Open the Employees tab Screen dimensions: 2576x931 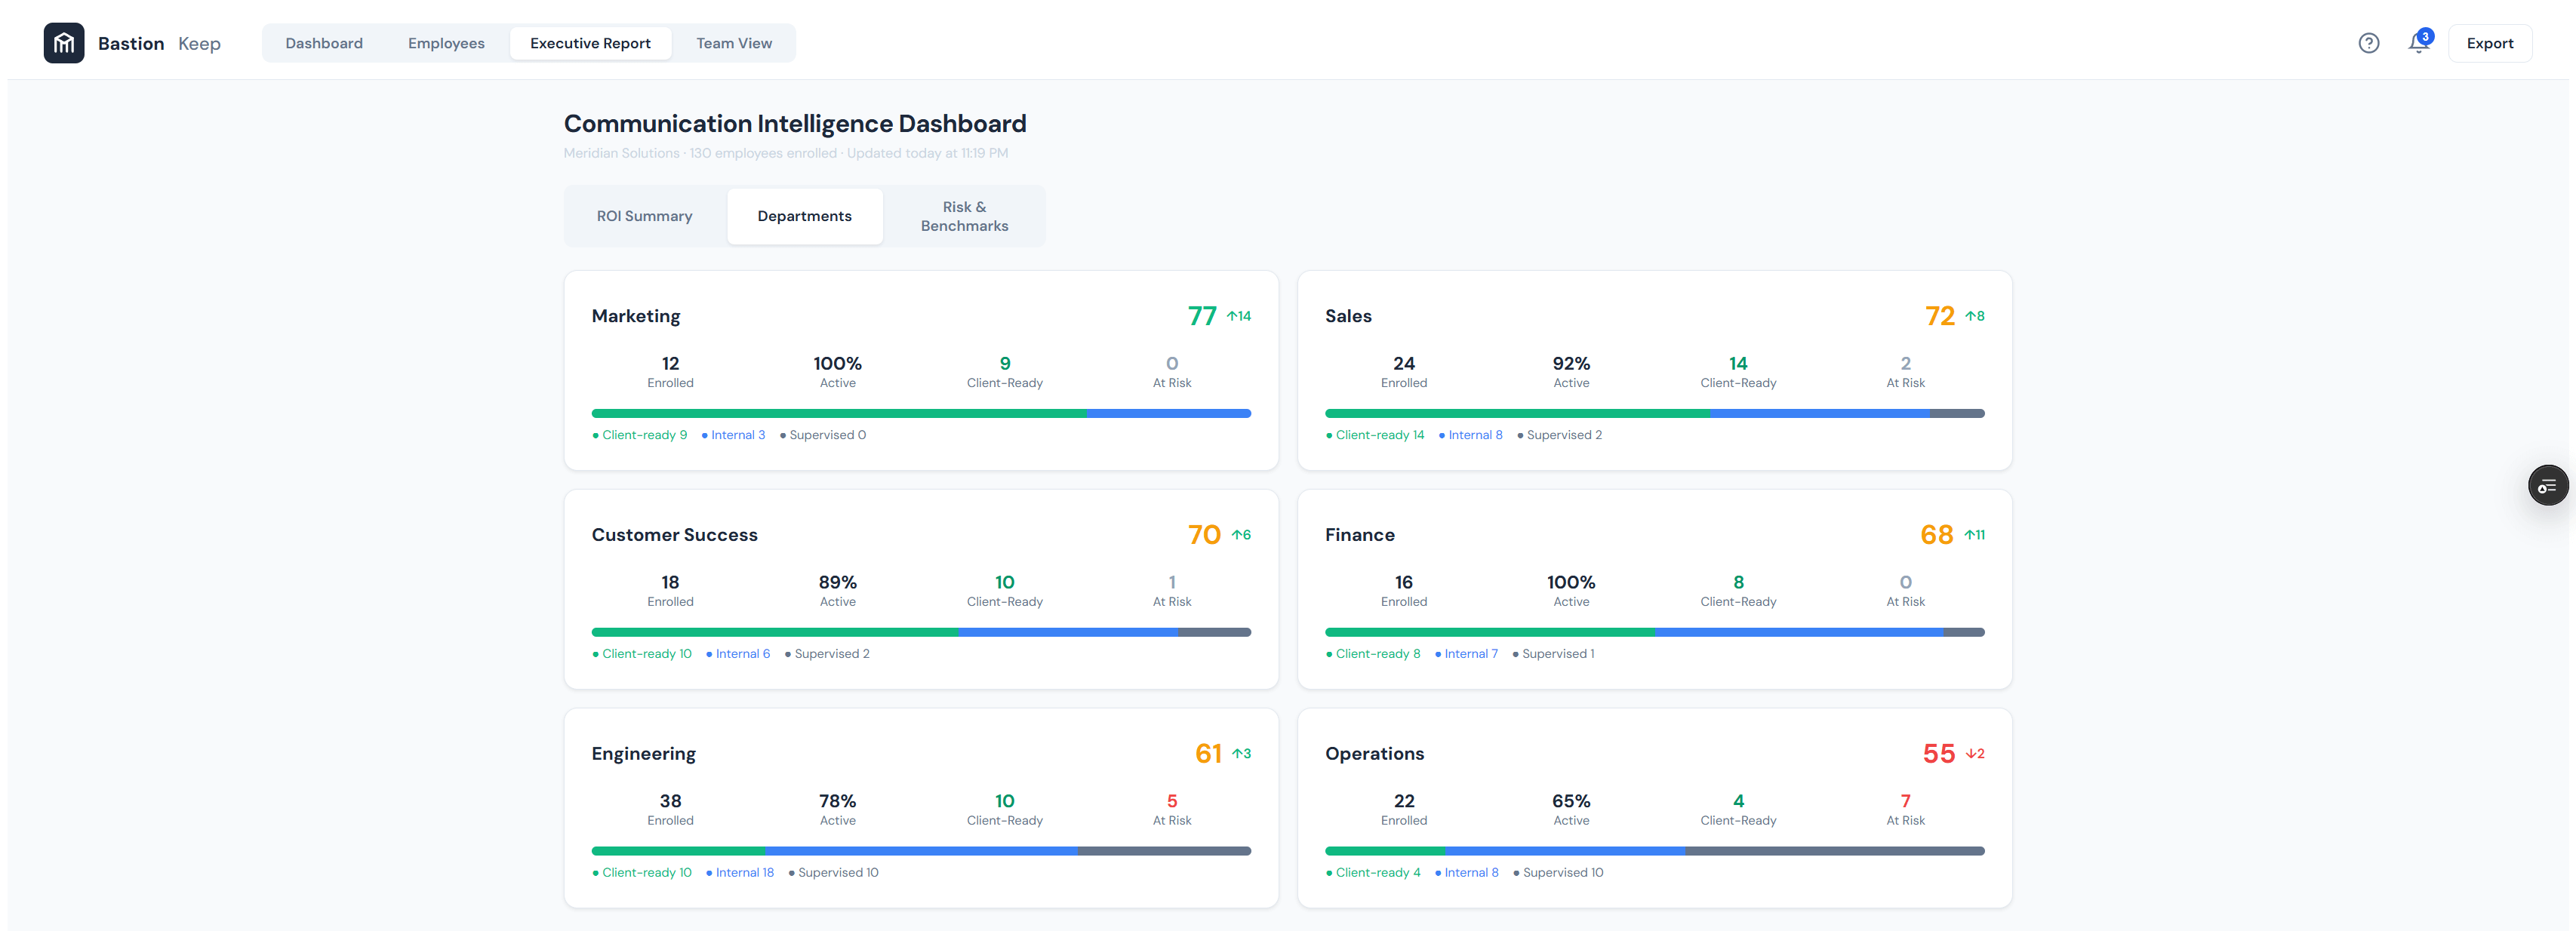446,43
